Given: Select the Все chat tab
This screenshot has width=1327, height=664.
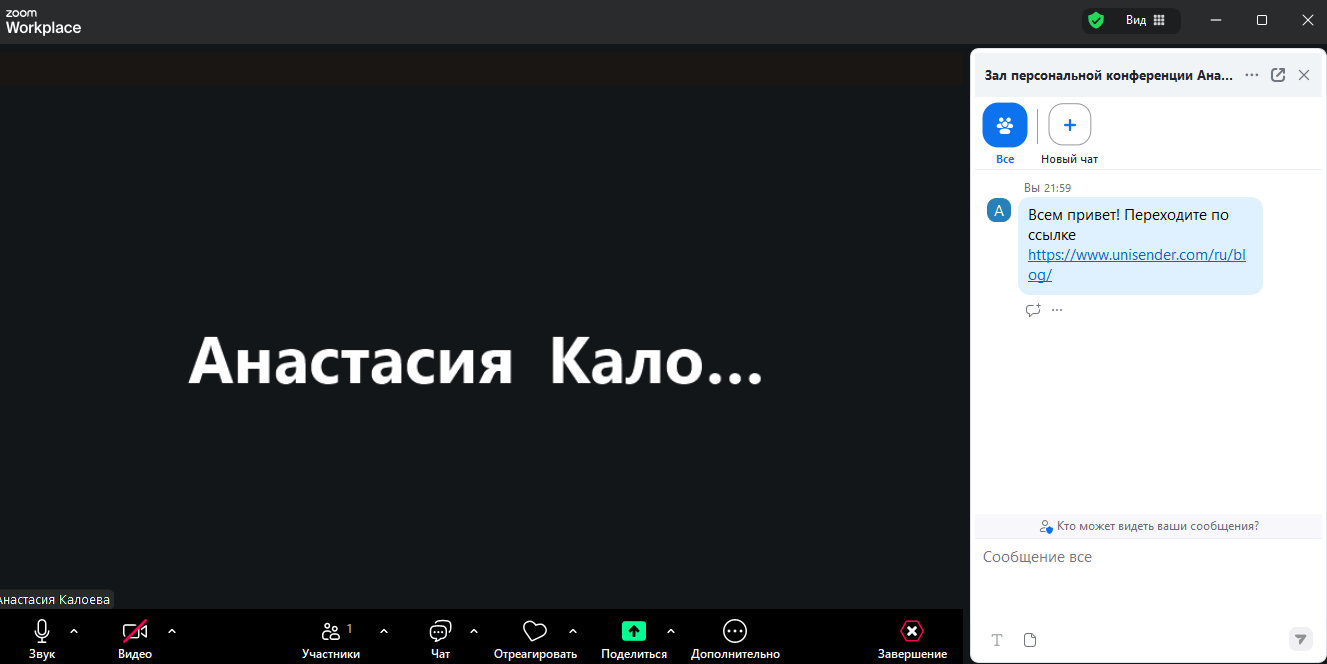Looking at the screenshot, I should [x=1005, y=134].
